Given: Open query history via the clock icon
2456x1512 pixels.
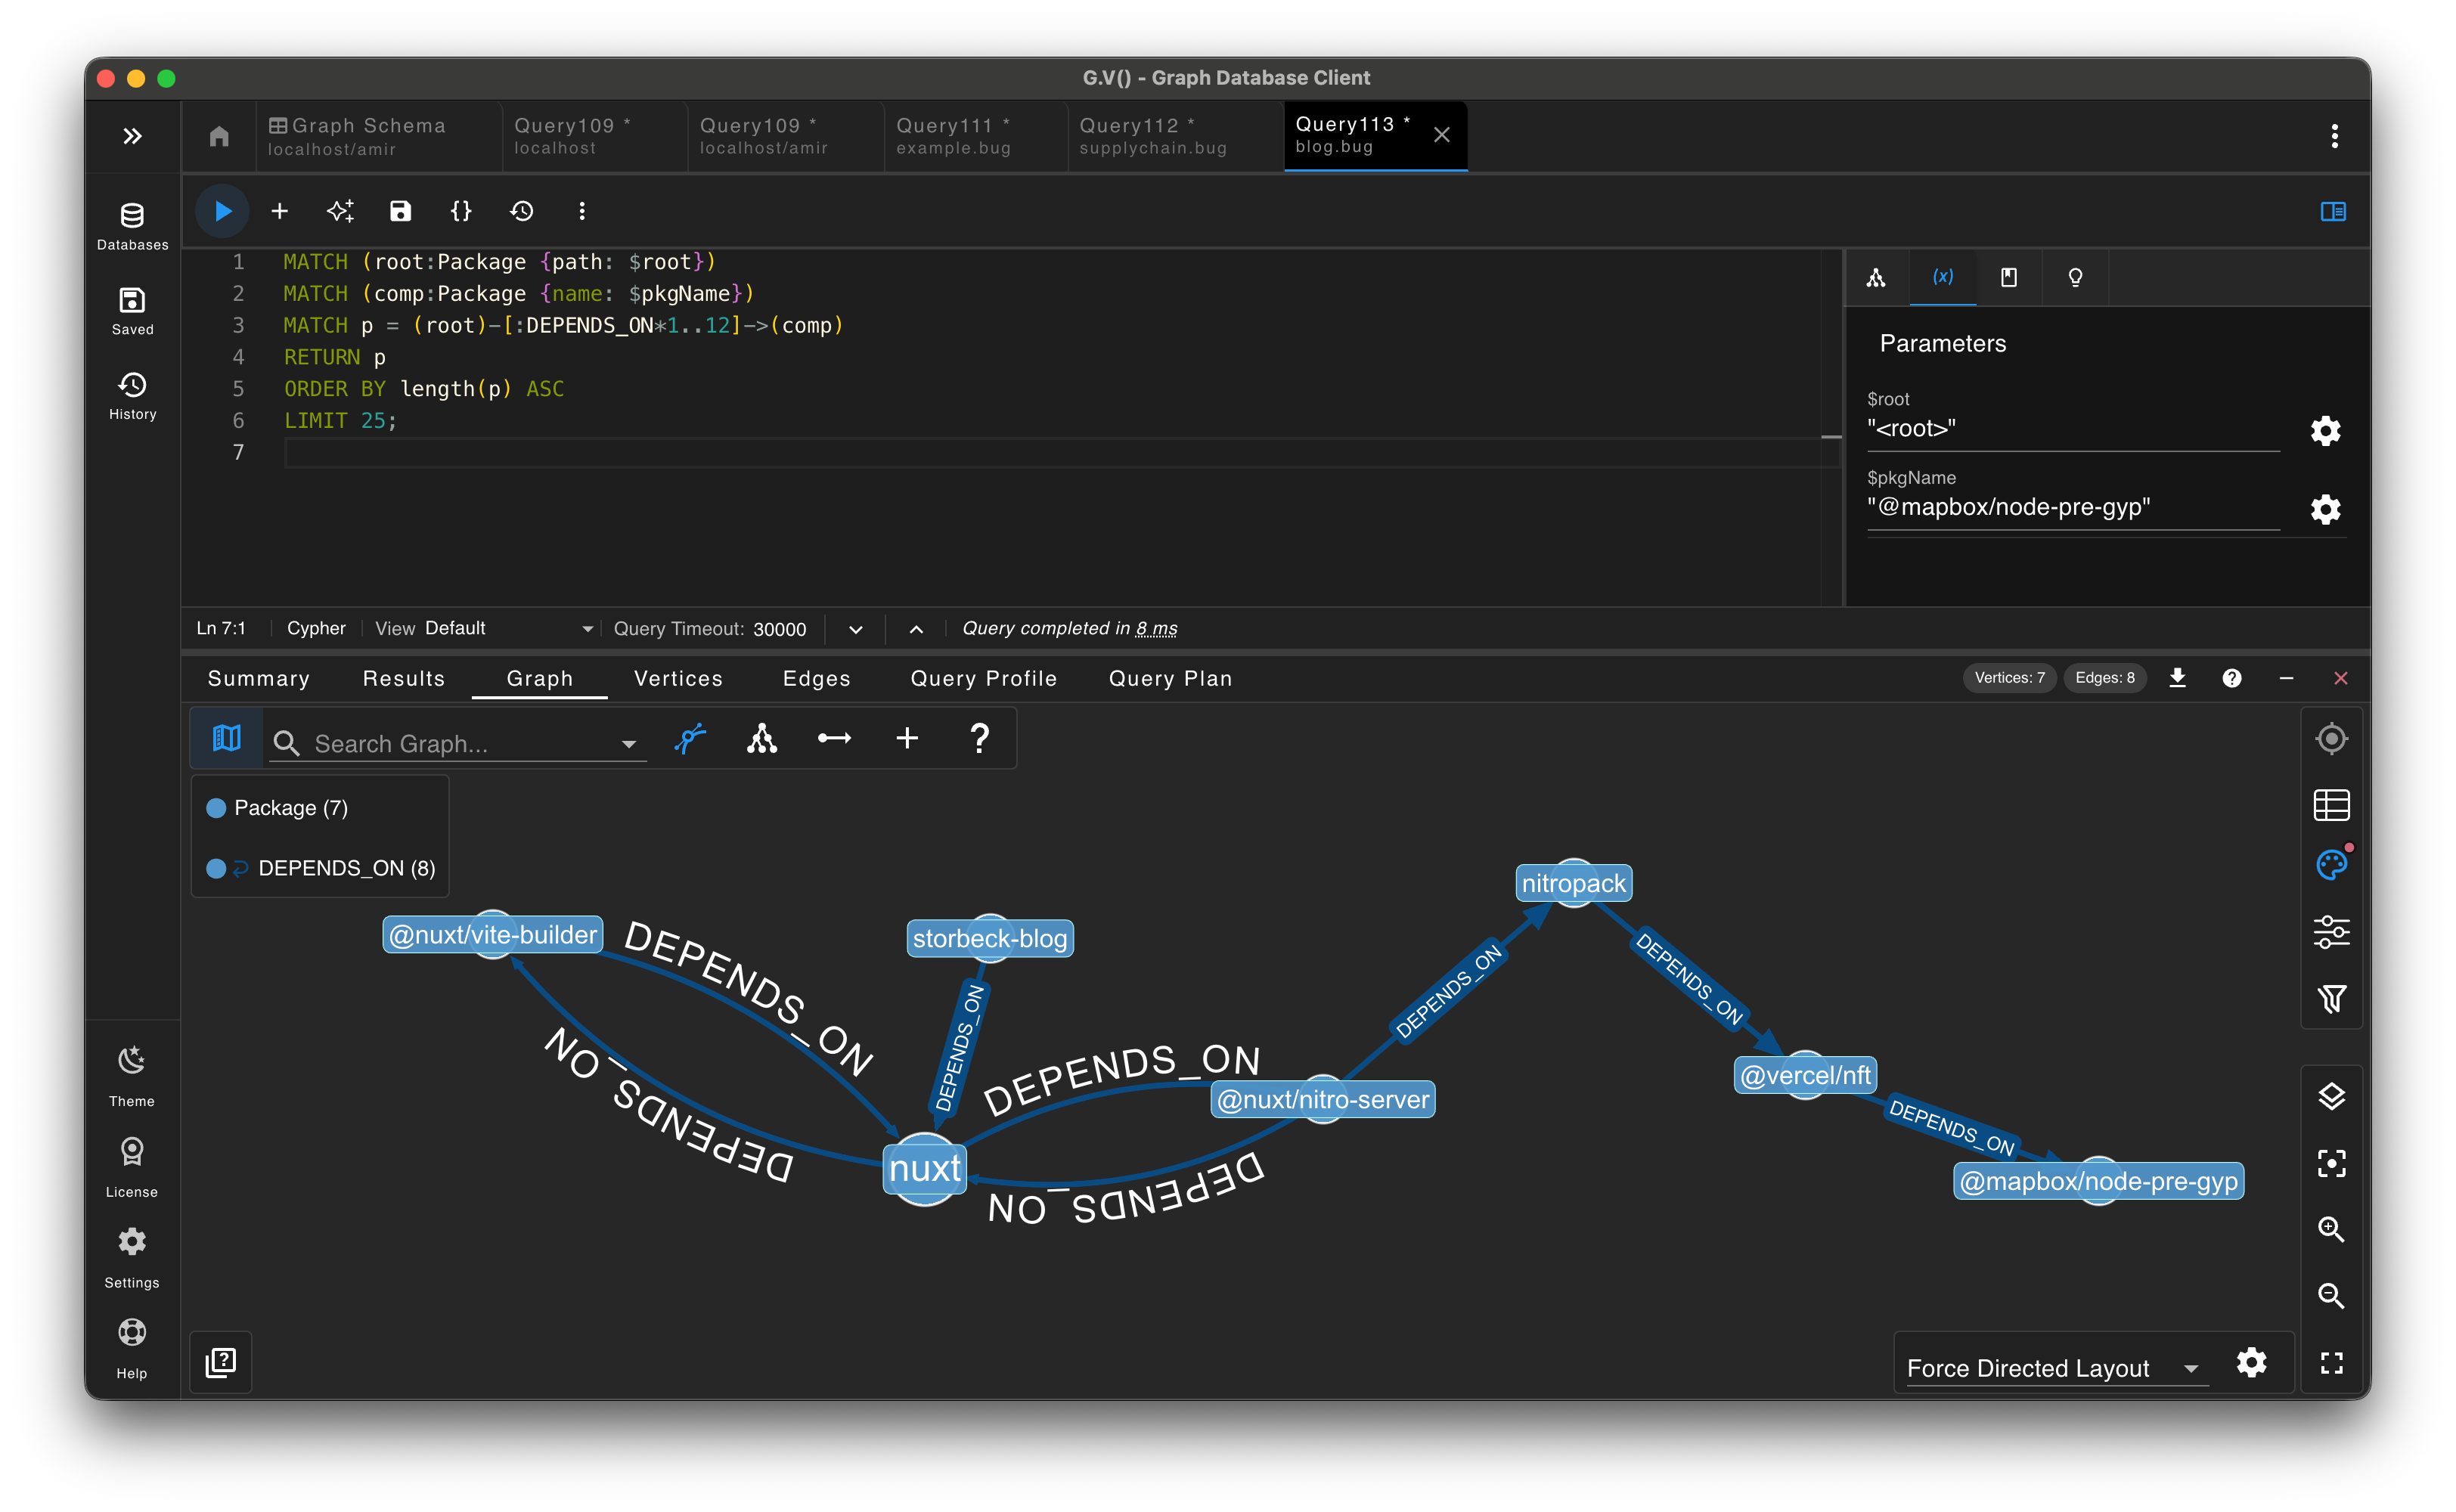Looking at the screenshot, I should 521,211.
